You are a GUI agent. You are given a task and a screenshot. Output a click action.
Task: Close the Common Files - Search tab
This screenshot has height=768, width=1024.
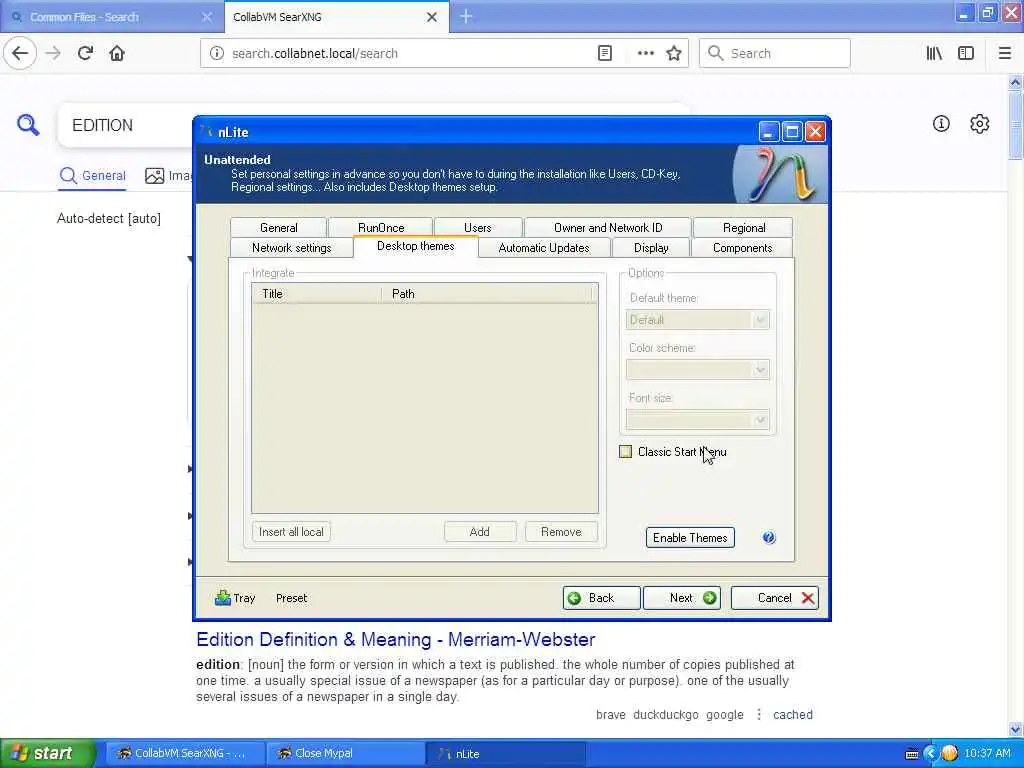coord(207,17)
